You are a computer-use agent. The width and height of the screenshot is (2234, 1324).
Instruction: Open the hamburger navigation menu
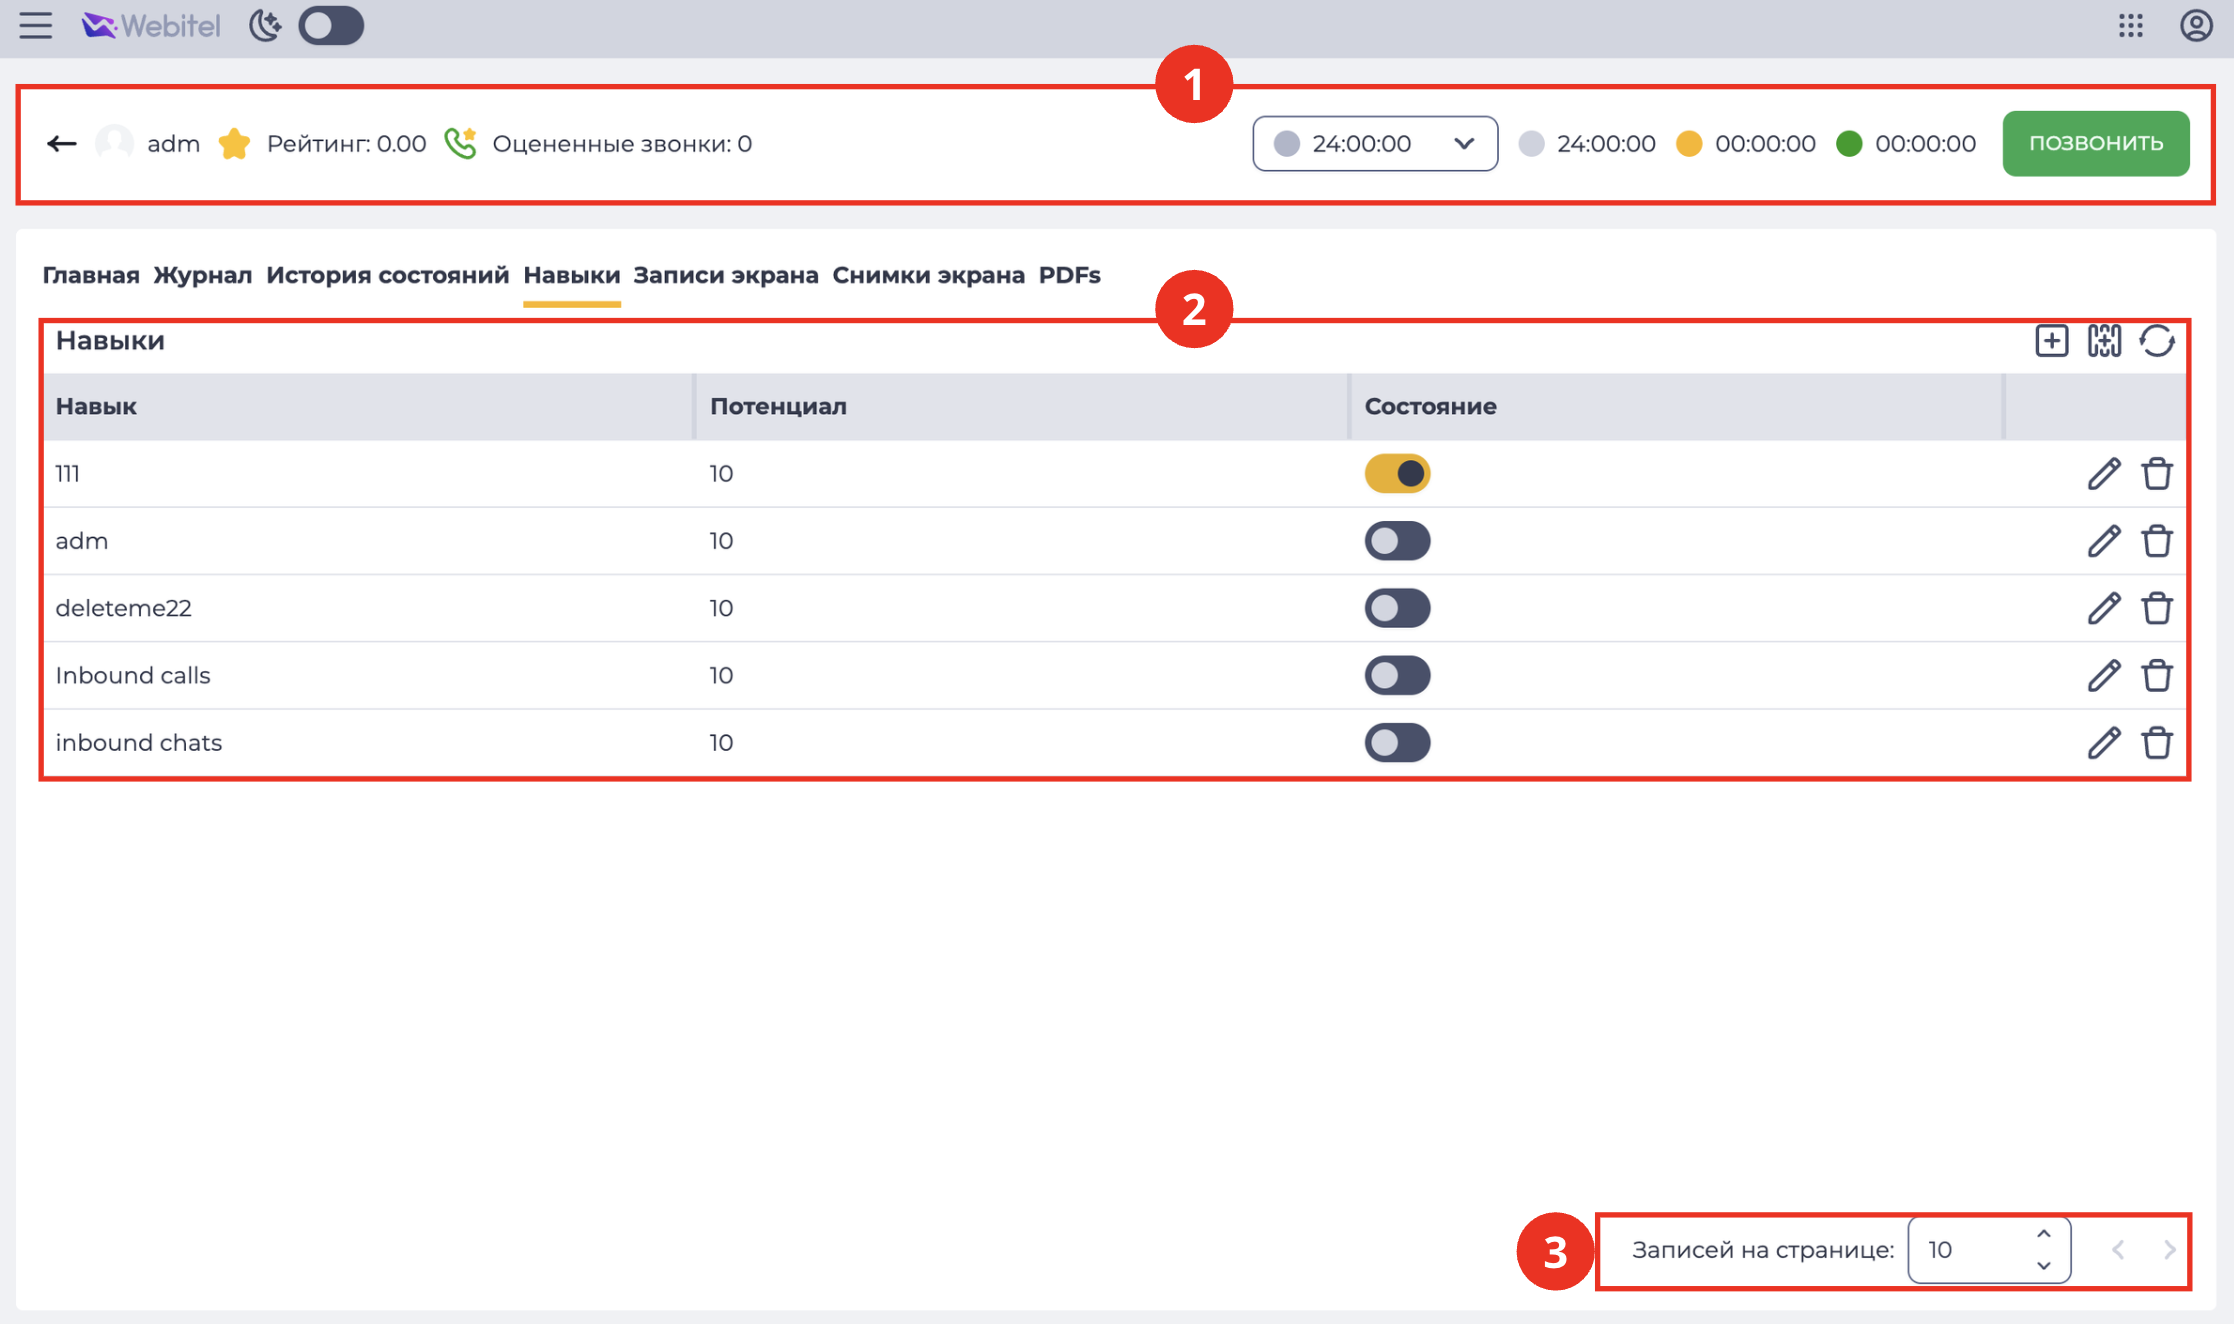36,26
